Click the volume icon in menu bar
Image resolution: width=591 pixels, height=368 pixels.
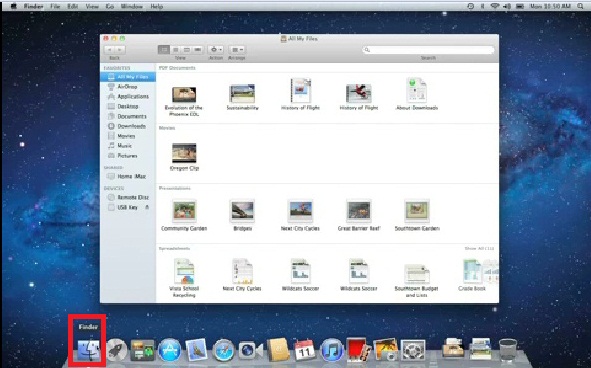(507, 6)
